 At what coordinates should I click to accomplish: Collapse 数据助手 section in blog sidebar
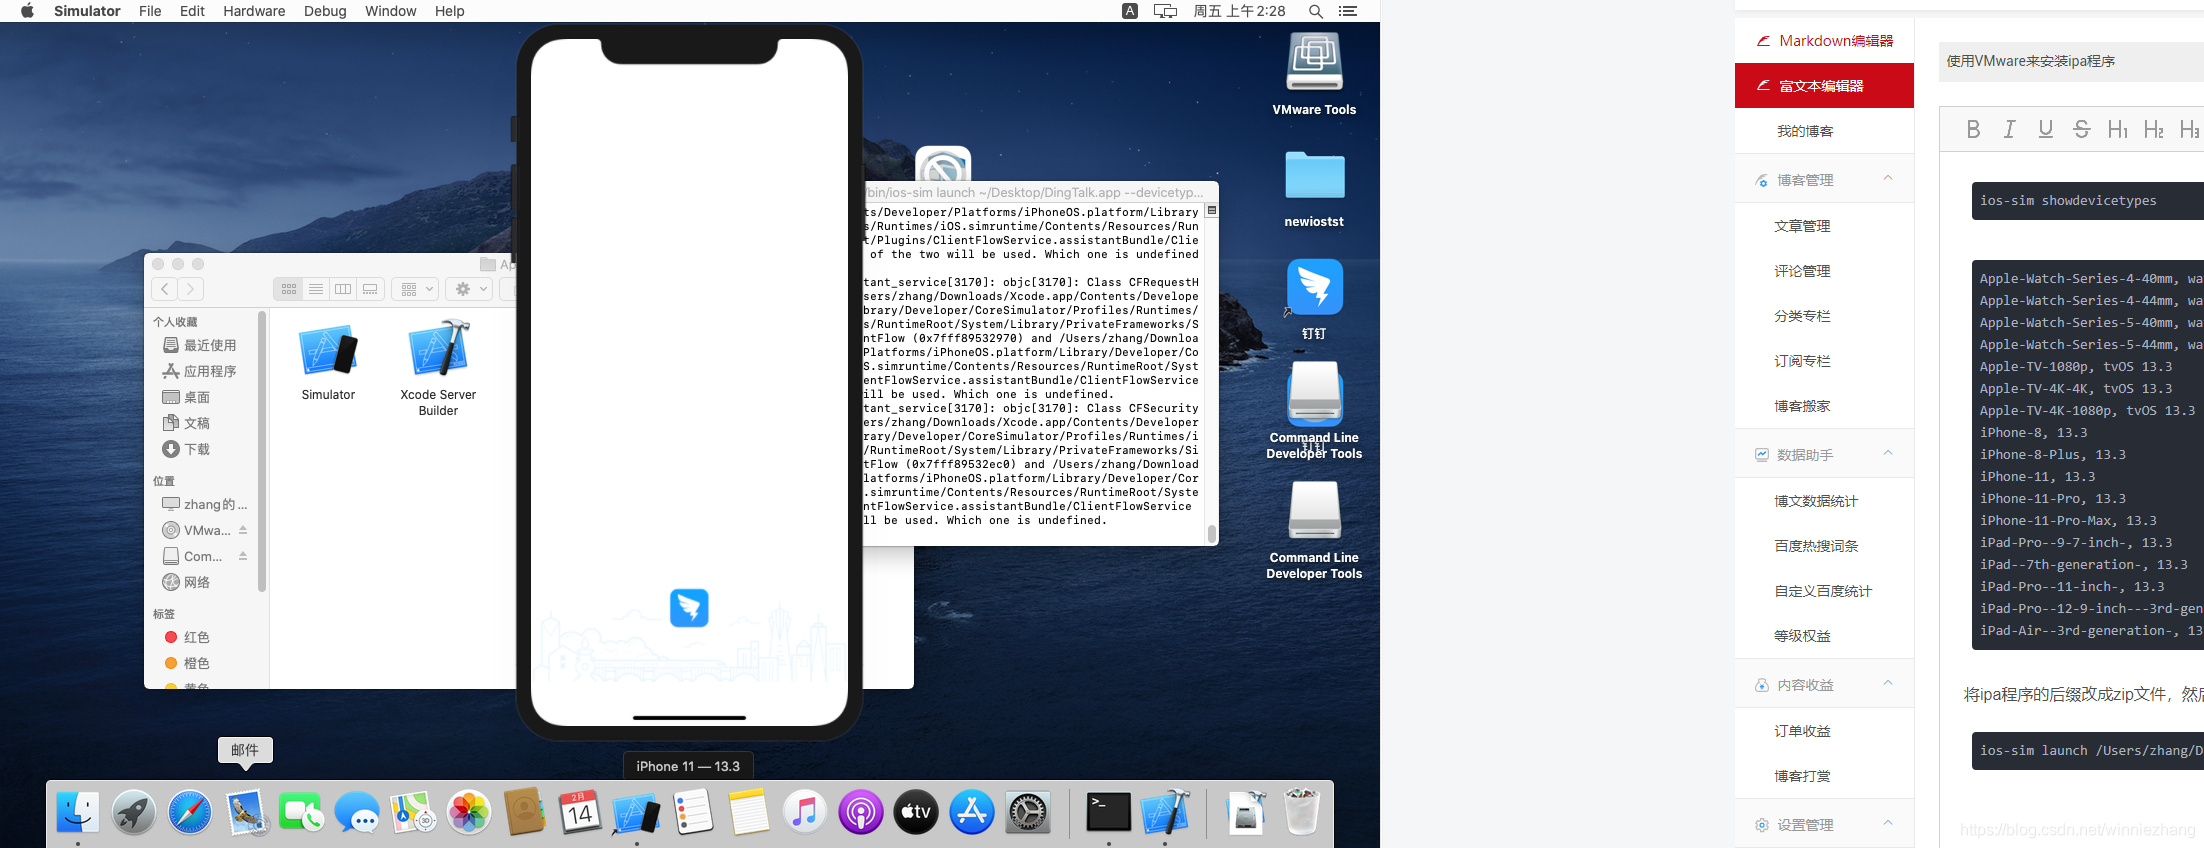click(x=1888, y=454)
